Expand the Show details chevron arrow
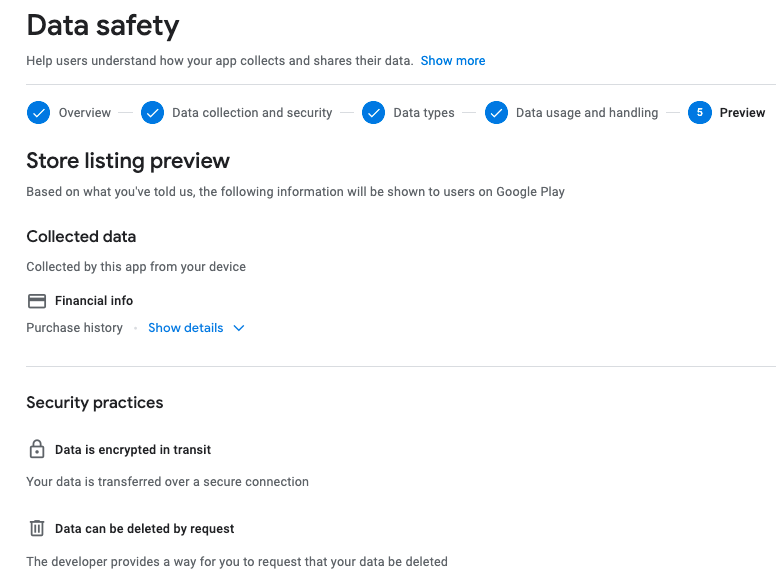The width and height of the screenshot is (776, 585). click(239, 328)
